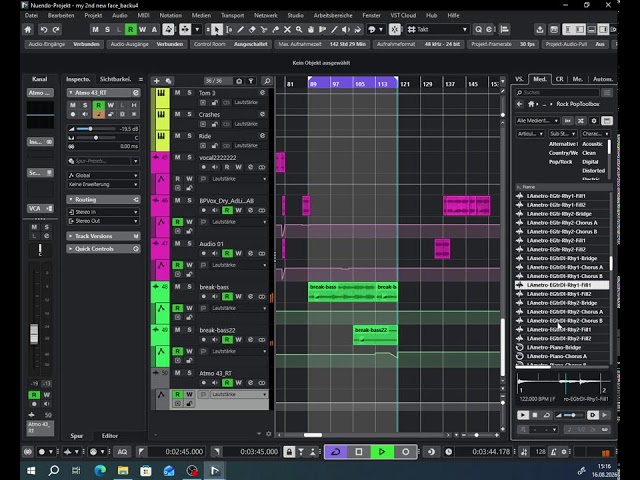This screenshot has width=640, height=480.
Task: Start playback with green Play button
Action: coord(382,451)
